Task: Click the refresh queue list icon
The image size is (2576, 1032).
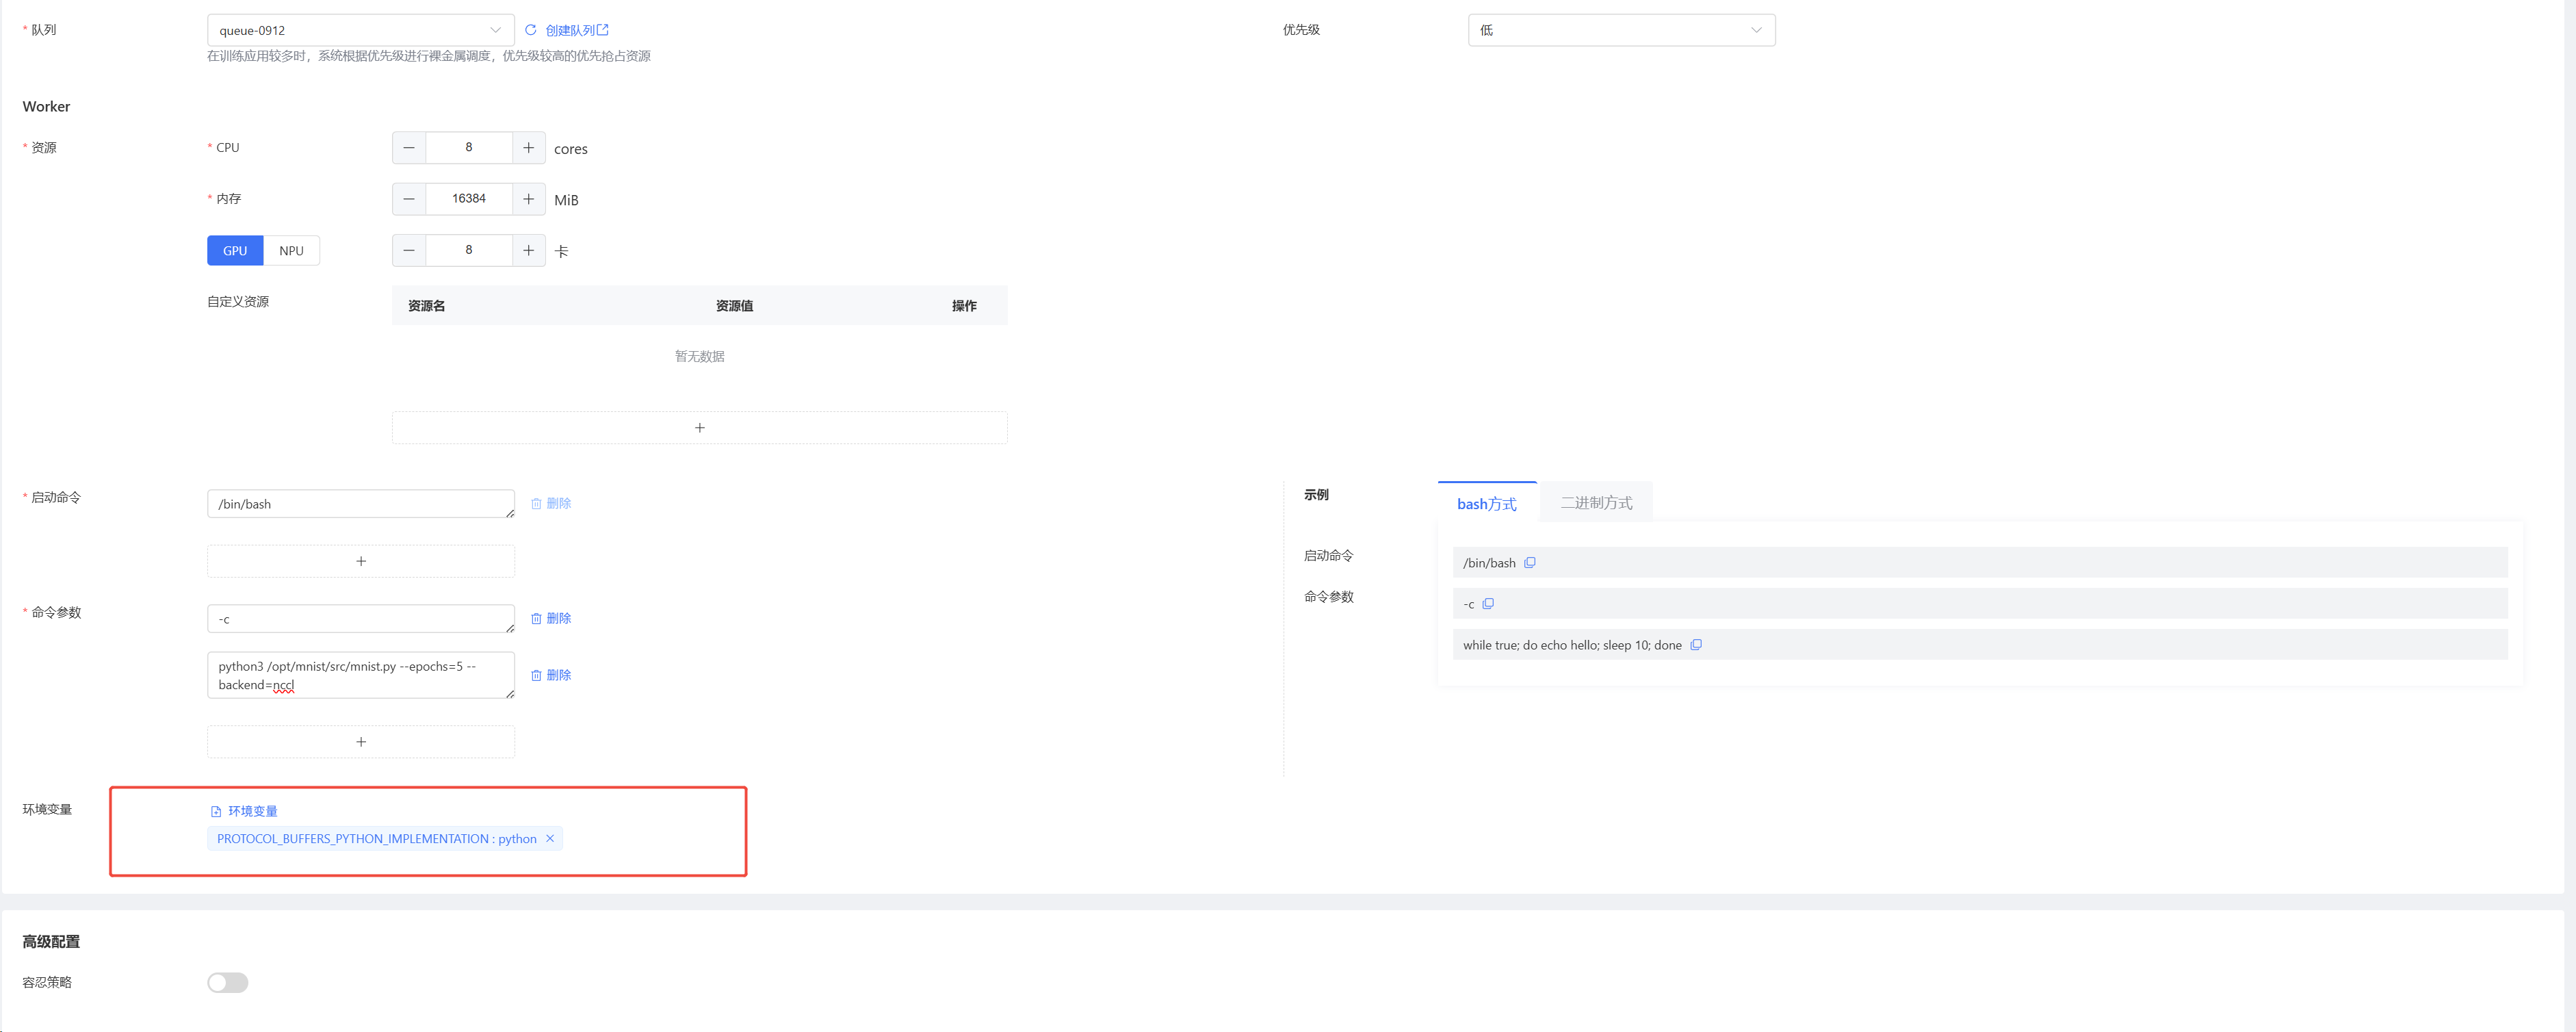Action: coord(531,30)
